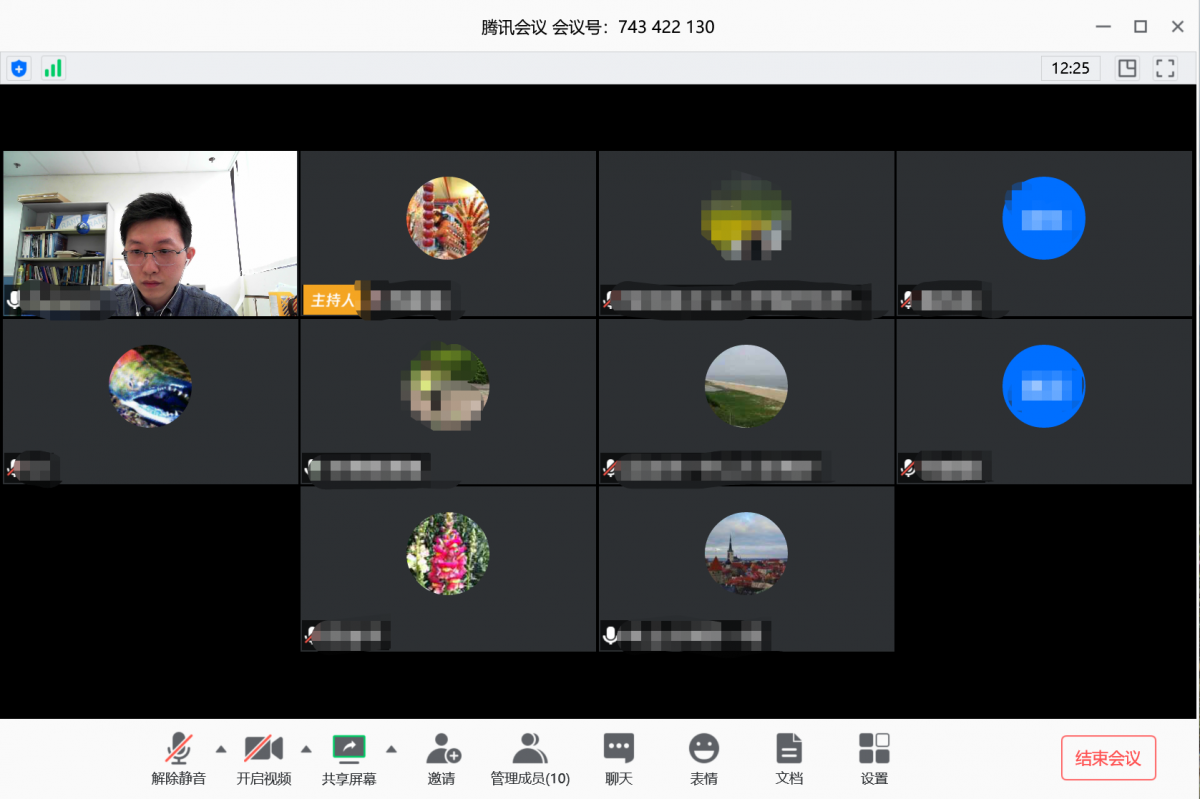Expand video options arrow beside 开启视频
This screenshot has width=1200, height=799.
click(x=306, y=749)
